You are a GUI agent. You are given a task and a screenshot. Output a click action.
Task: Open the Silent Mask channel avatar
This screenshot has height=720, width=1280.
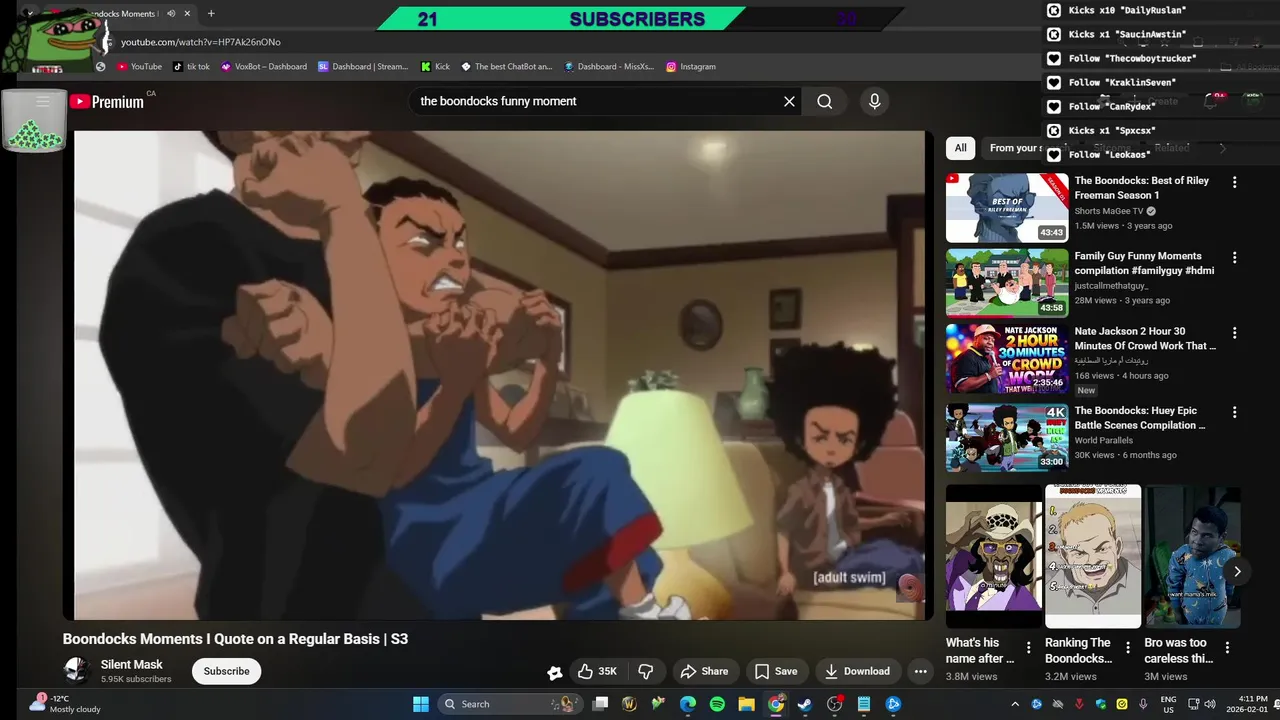[x=76, y=671]
